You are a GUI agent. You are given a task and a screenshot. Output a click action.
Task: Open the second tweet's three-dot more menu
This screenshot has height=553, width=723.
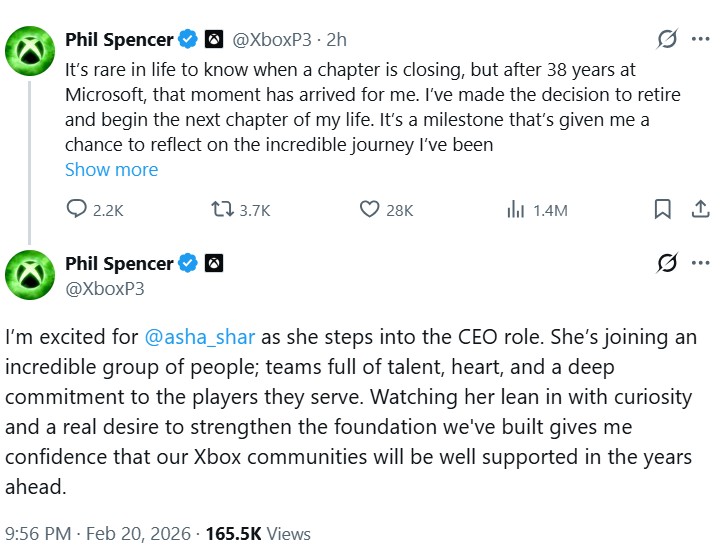coord(699,264)
